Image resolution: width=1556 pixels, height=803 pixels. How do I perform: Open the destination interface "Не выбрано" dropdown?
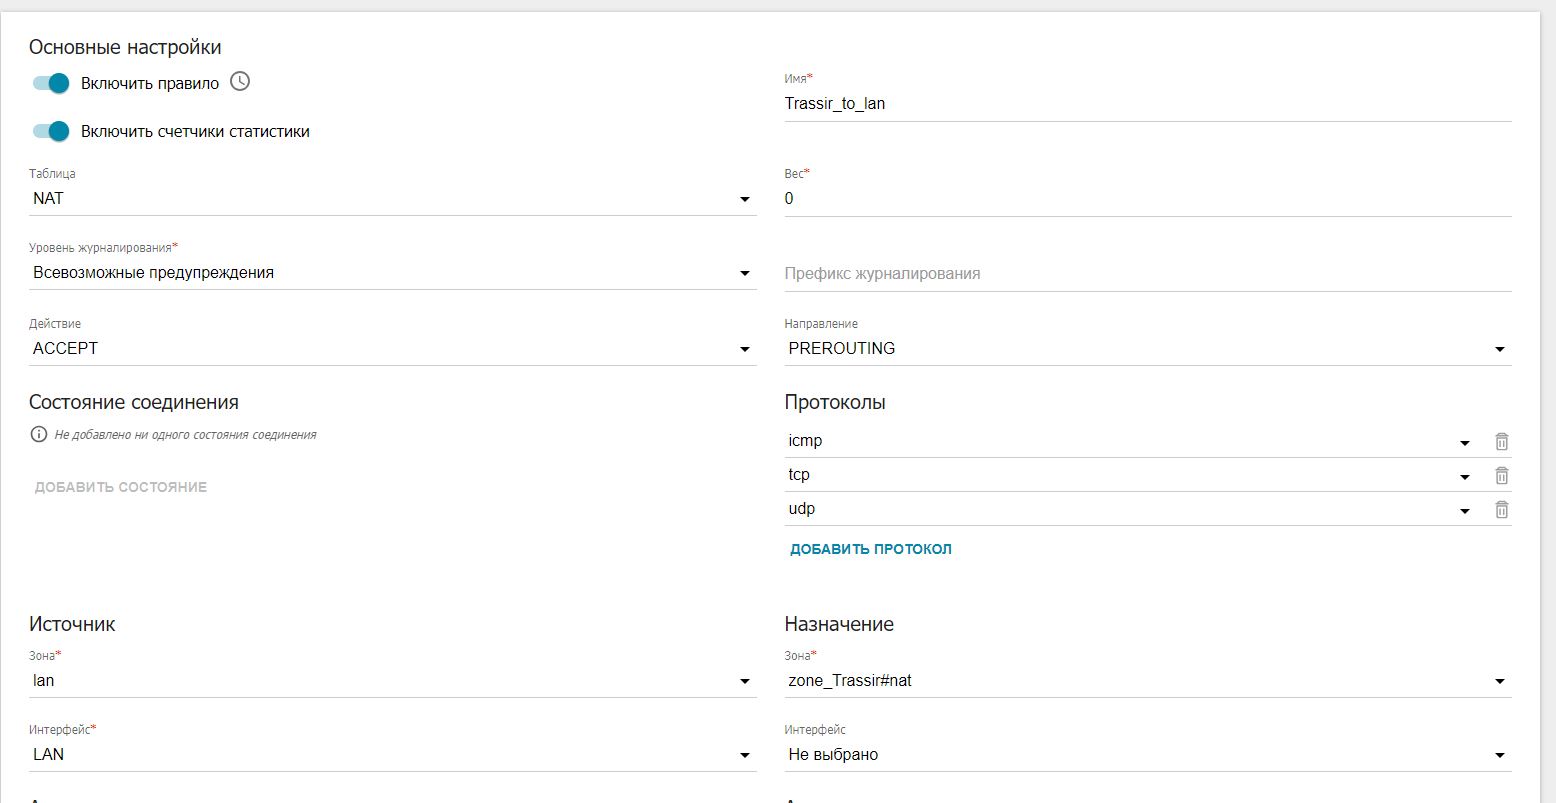pyautogui.click(x=1147, y=755)
